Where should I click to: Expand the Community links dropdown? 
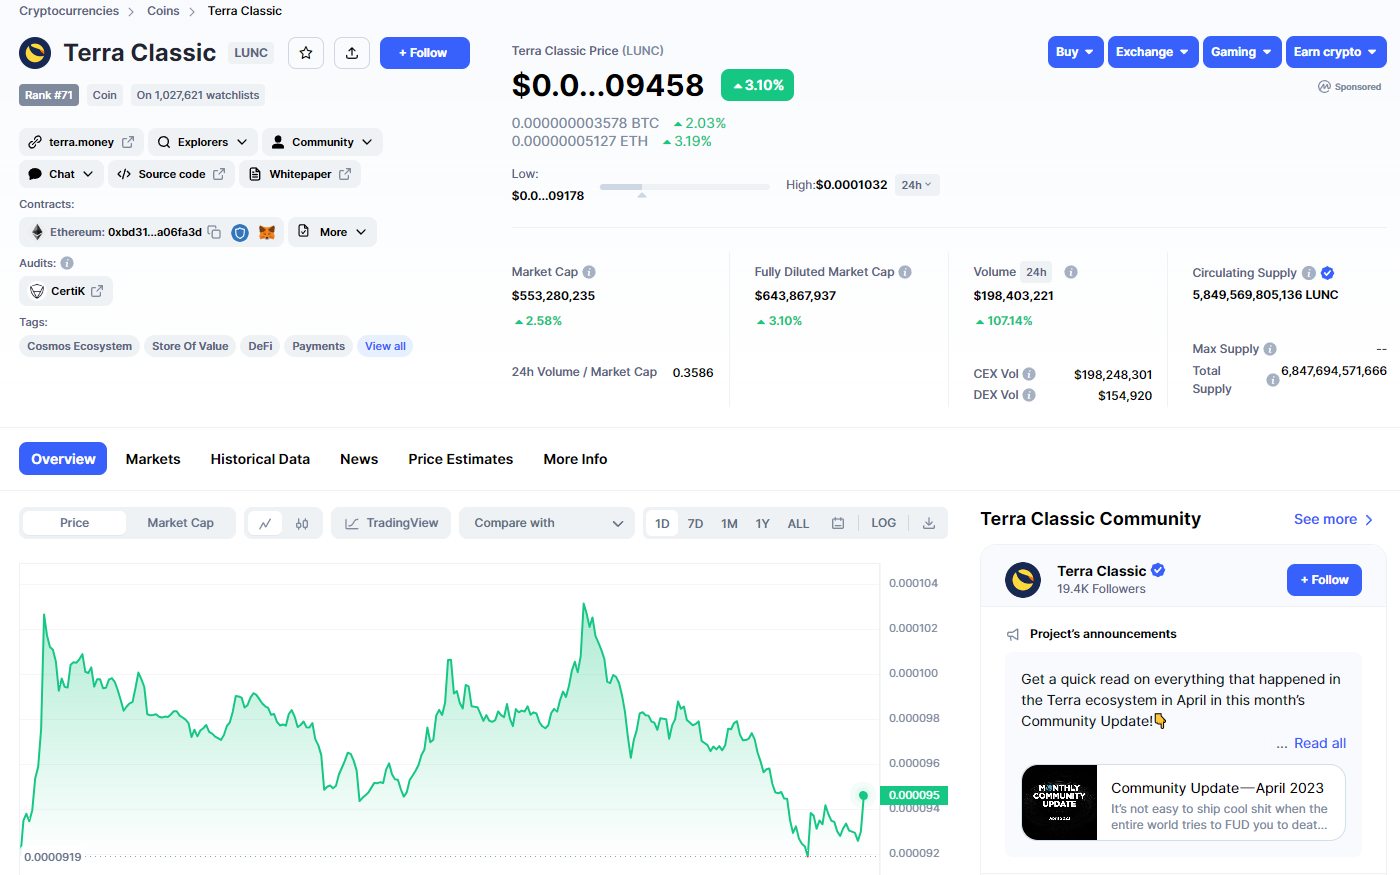pyautogui.click(x=322, y=142)
